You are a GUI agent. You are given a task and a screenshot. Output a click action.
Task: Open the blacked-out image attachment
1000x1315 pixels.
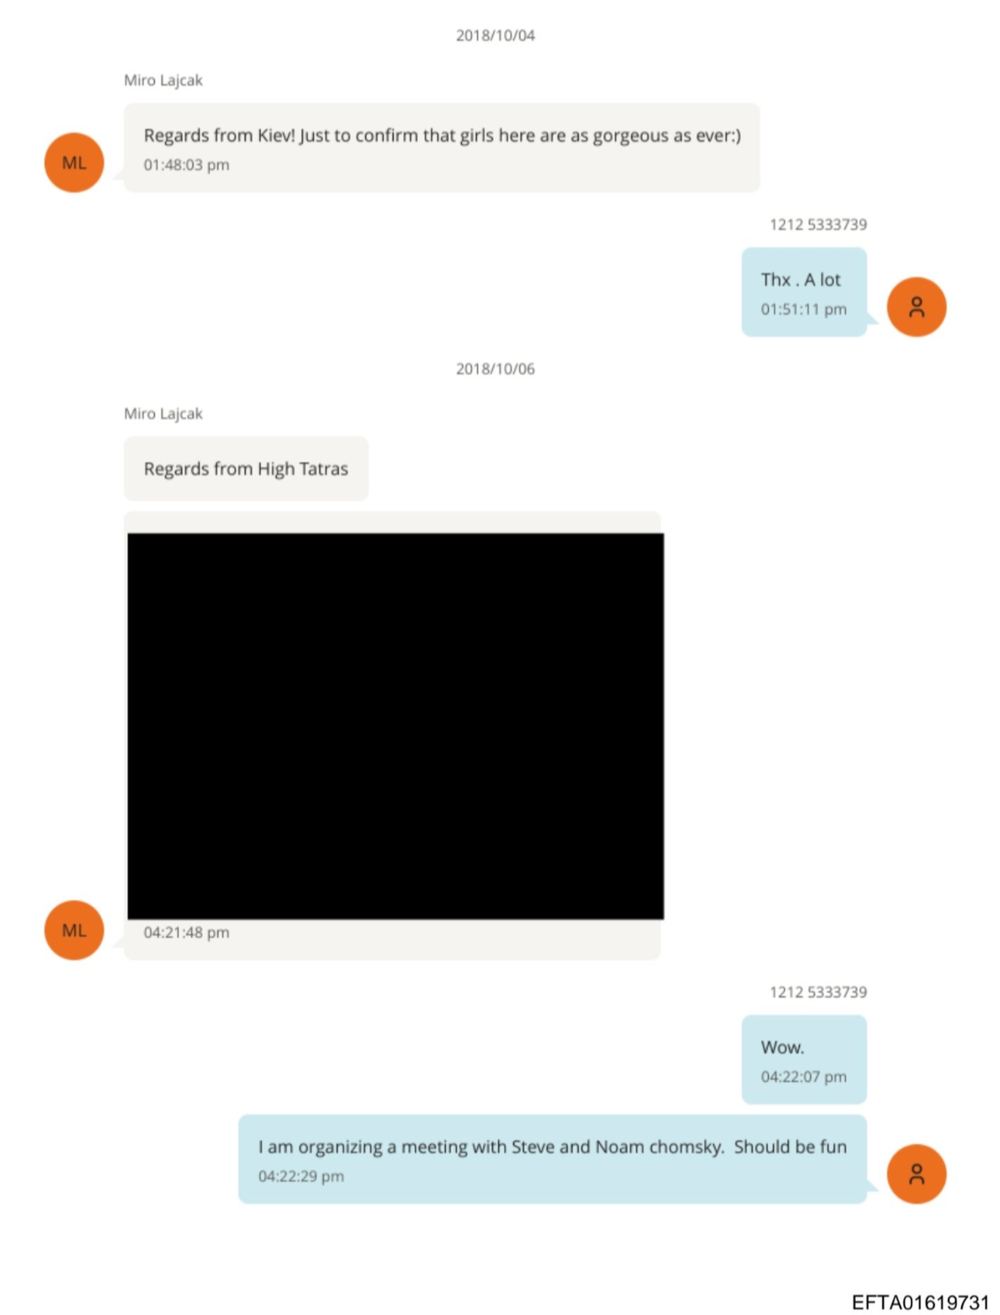click(x=396, y=726)
